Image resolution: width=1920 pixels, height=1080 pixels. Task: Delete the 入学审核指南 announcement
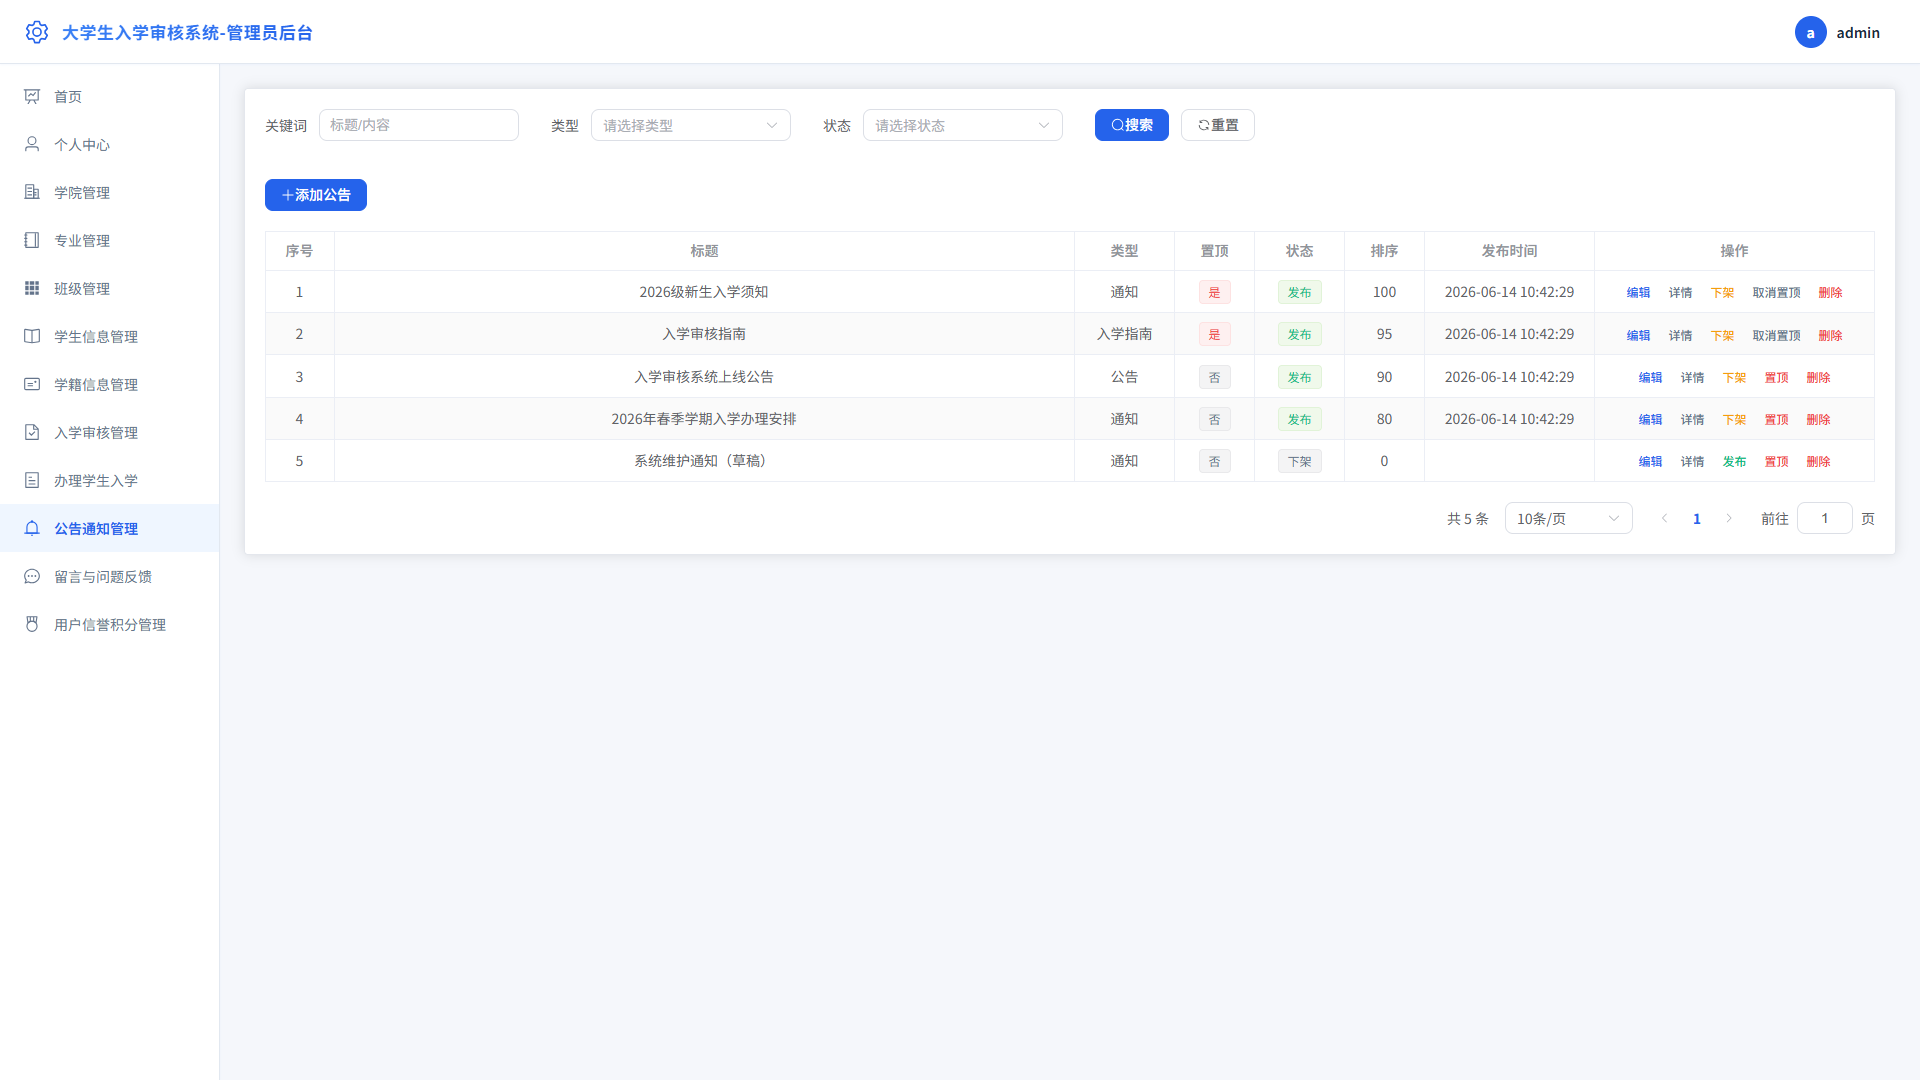[1830, 335]
